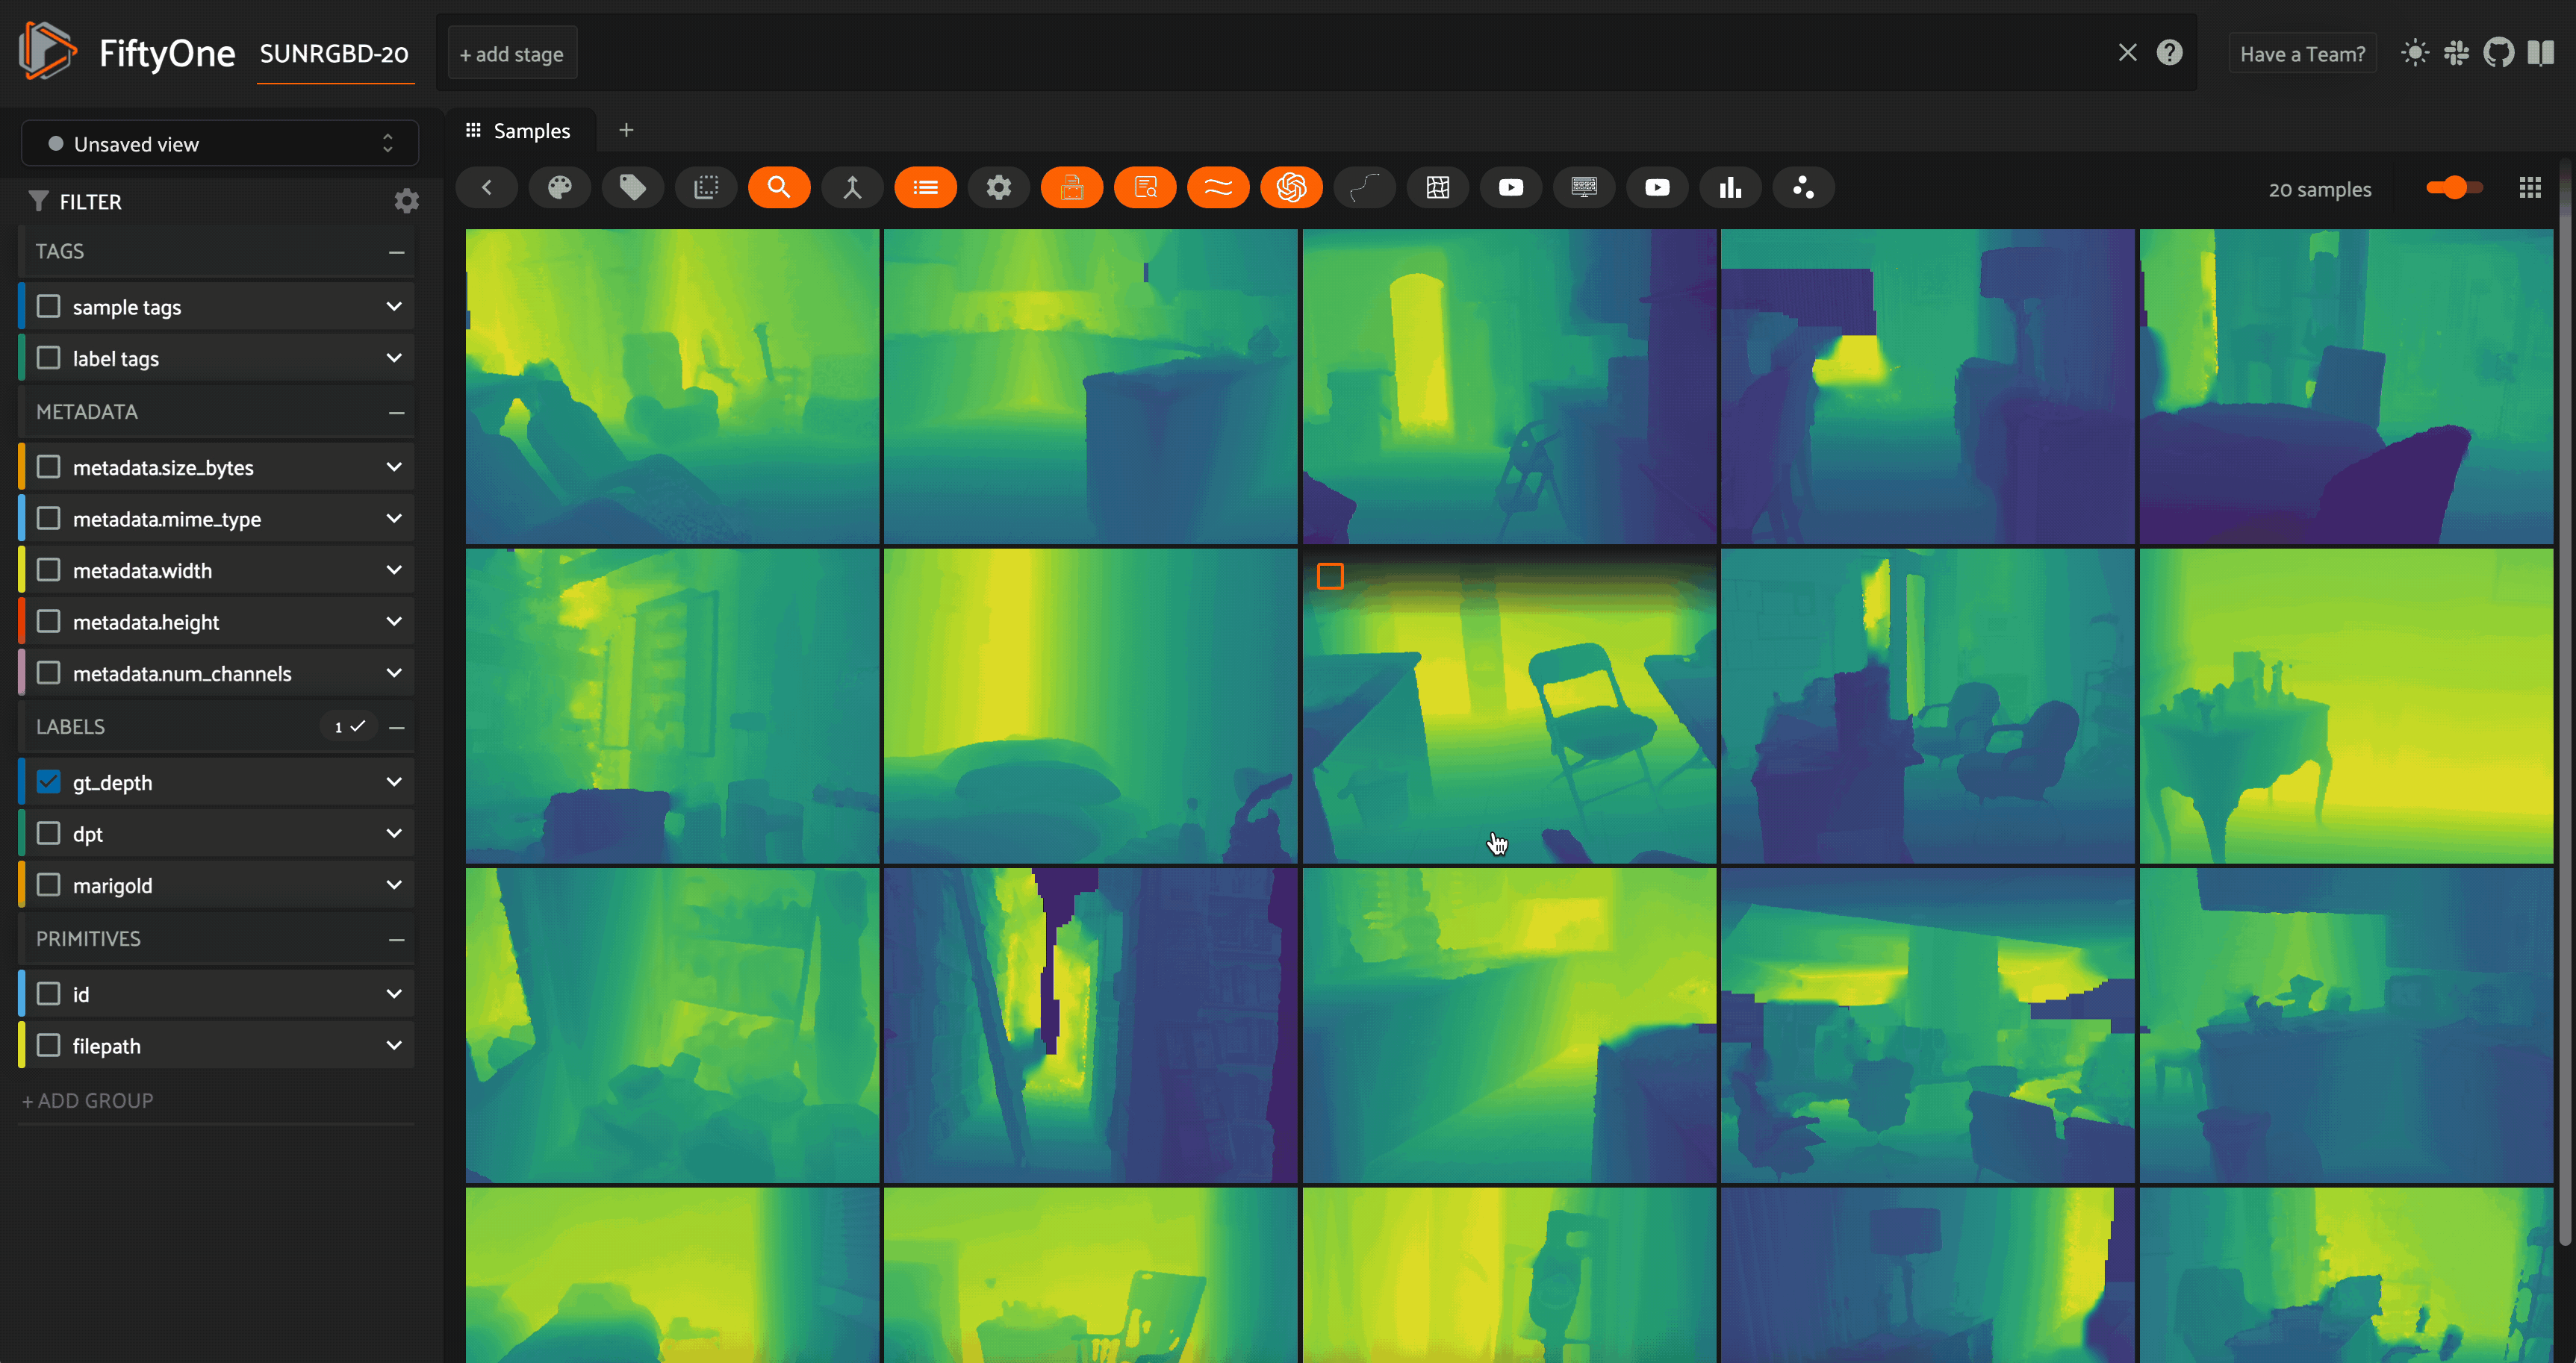Open the bar chart histogram icon
This screenshot has width=2576, height=1363.
pyautogui.click(x=1730, y=187)
